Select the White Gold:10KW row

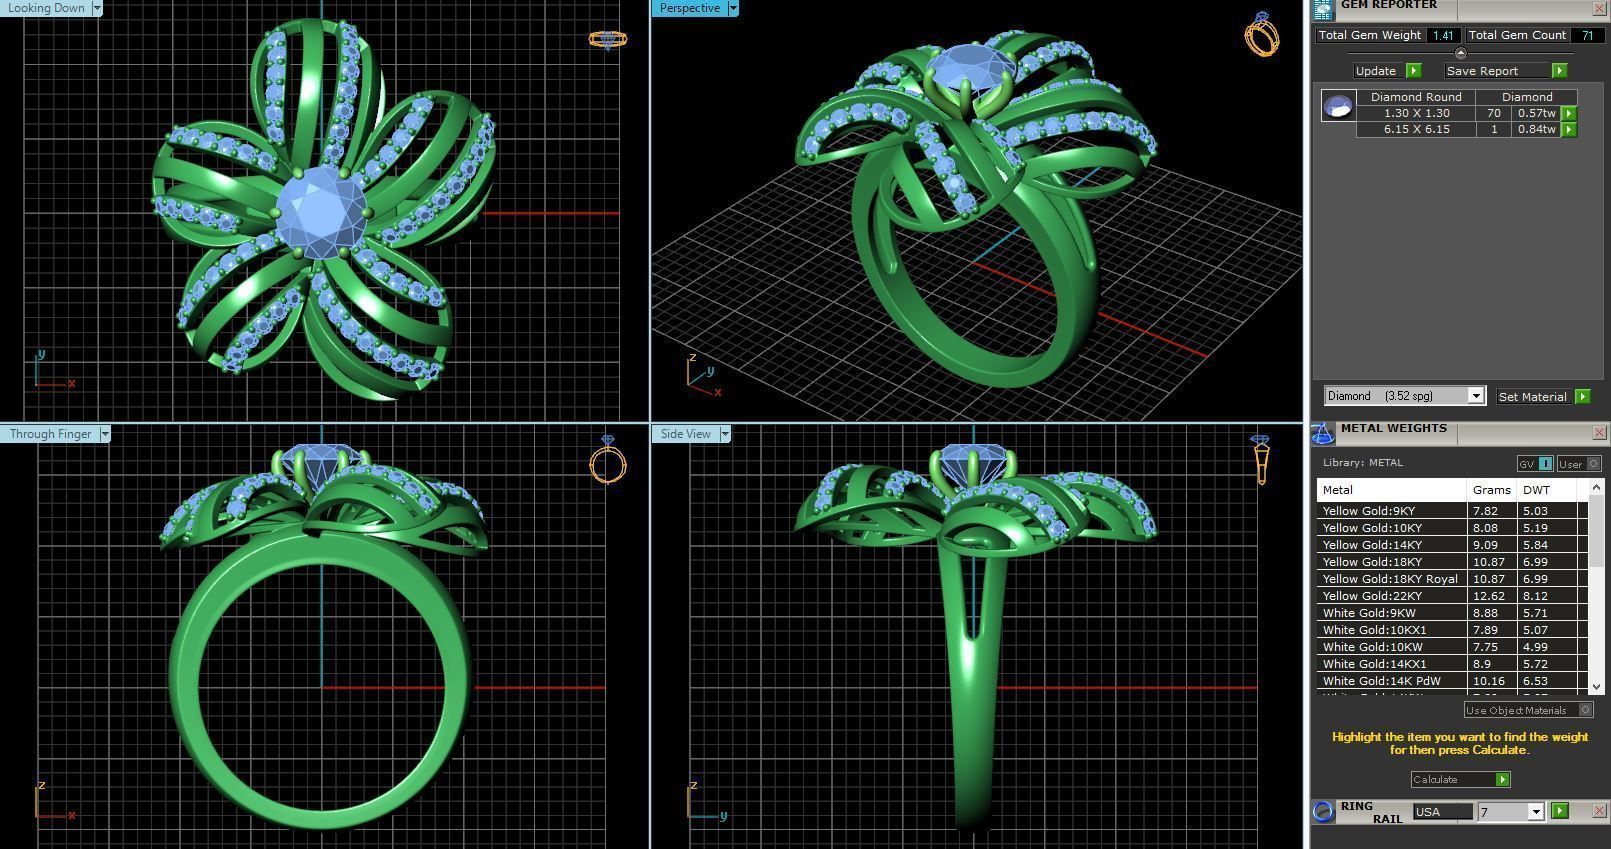(1452, 647)
